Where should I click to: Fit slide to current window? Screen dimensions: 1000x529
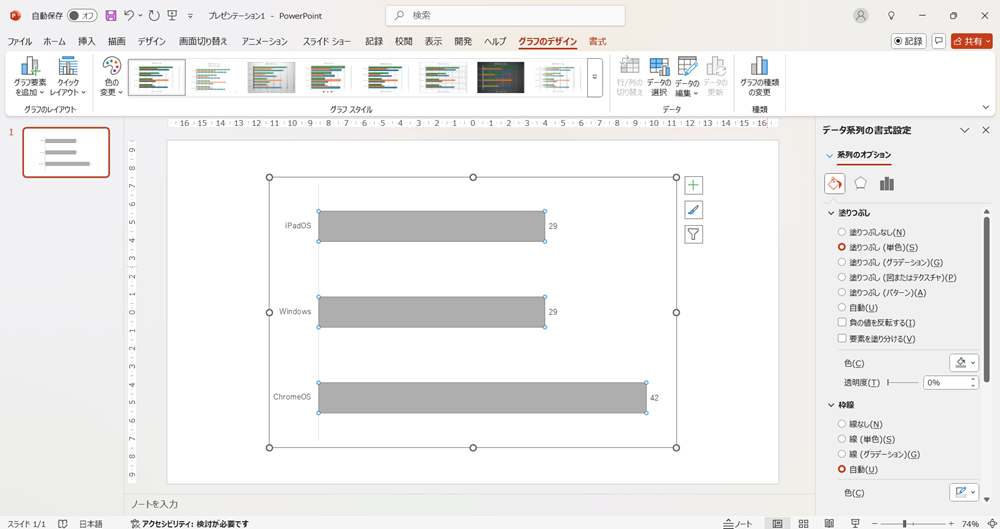(992, 524)
